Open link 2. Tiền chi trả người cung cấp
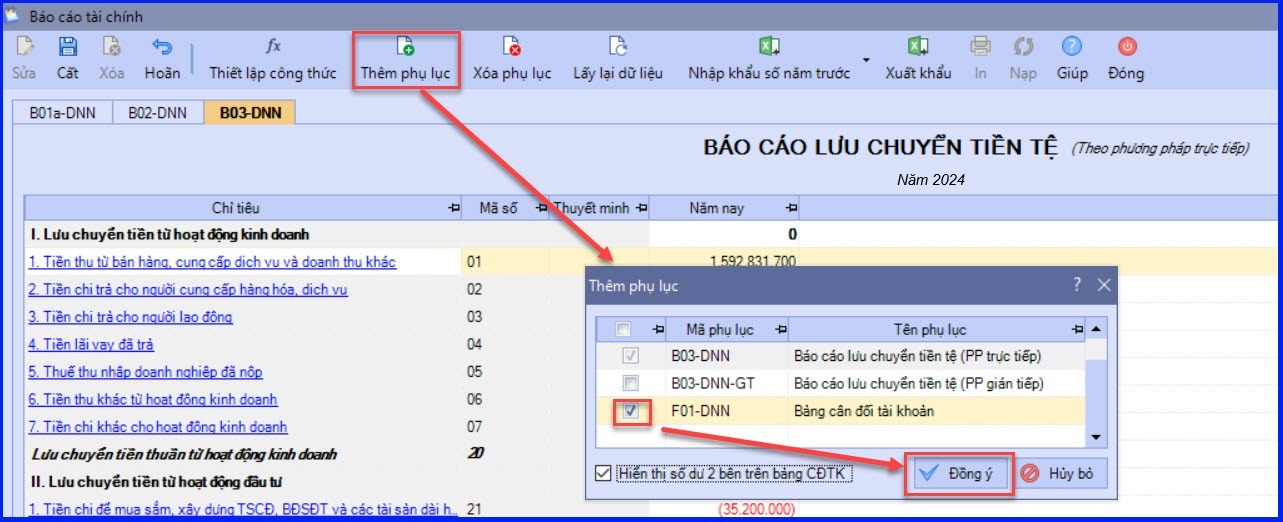Image resolution: width=1283 pixels, height=522 pixels. pos(188,289)
